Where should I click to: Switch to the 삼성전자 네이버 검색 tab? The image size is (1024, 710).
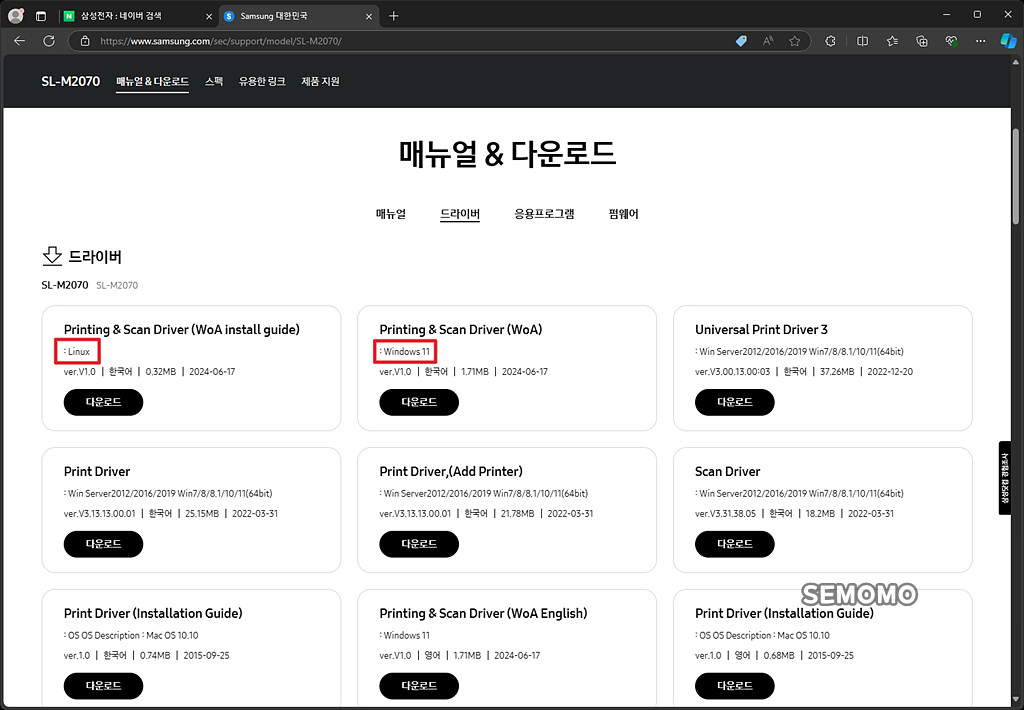136,16
